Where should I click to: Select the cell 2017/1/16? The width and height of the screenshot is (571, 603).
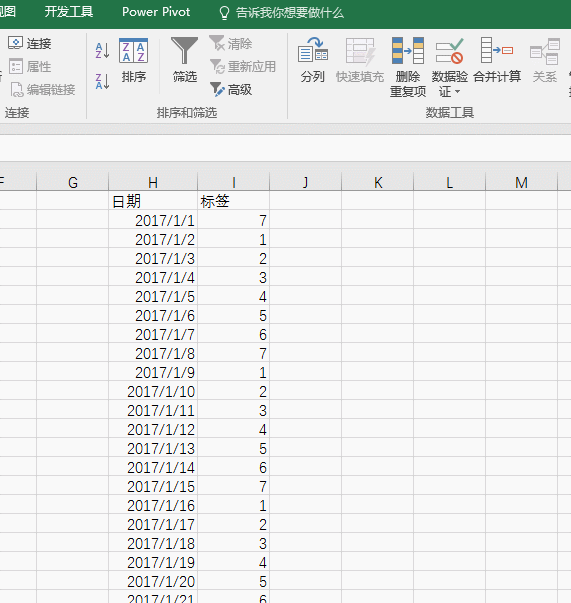click(153, 505)
